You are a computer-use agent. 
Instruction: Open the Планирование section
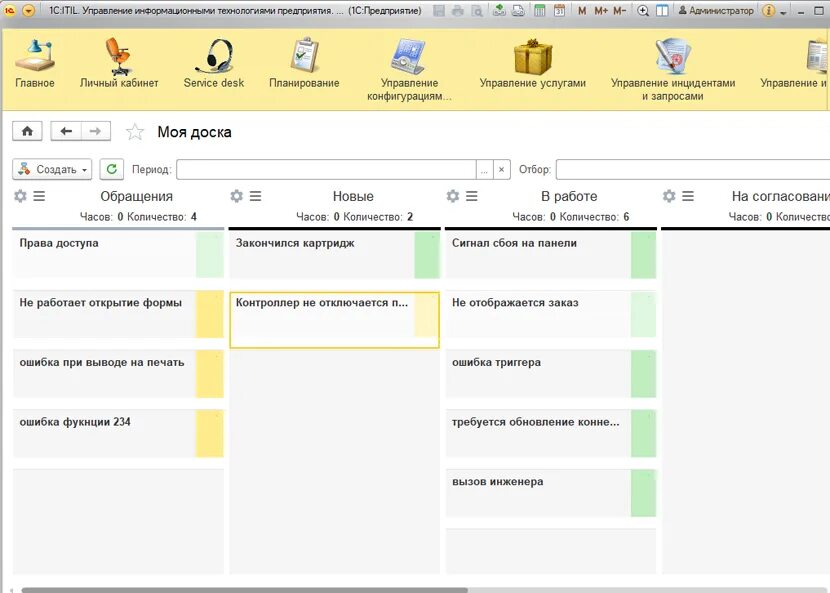pos(303,65)
